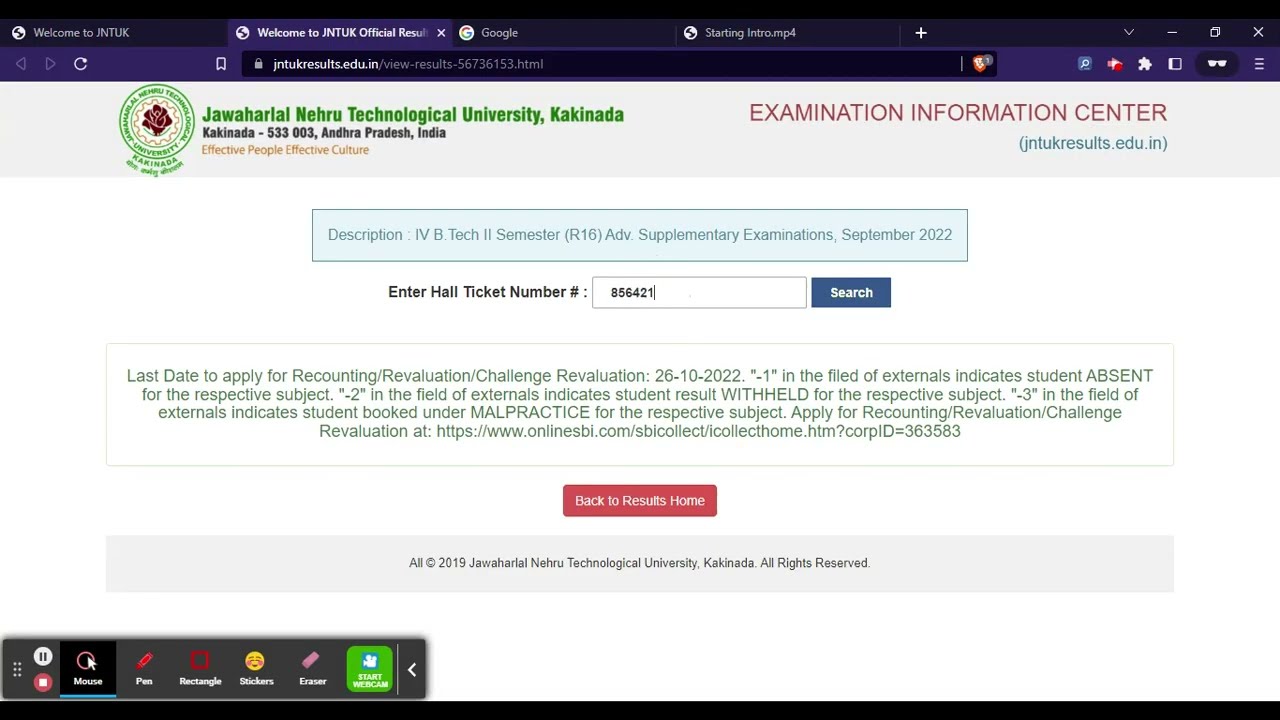Click the JNTUK university logo
This screenshot has height=720, width=1280.
tap(157, 130)
